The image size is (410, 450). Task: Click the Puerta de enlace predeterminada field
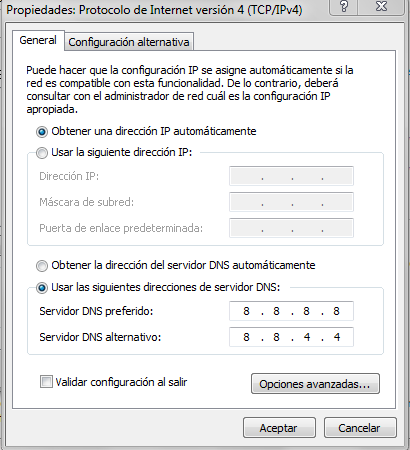pyautogui.click(x=291, y=228)
